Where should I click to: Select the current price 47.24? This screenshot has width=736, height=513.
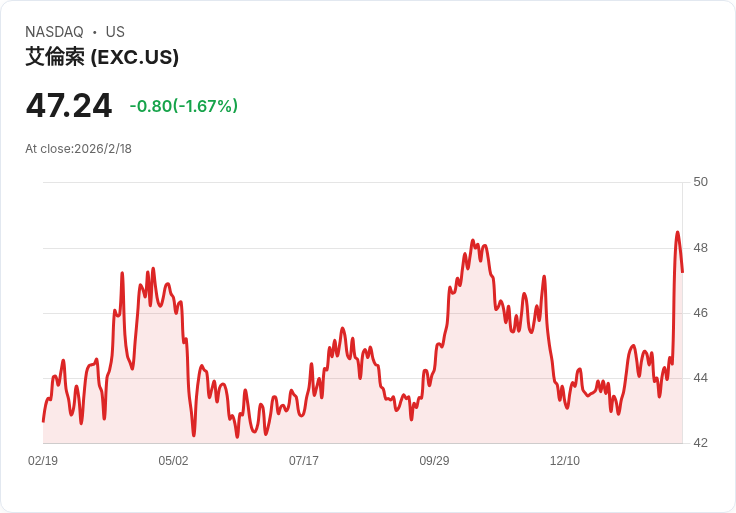coord(69,105)
